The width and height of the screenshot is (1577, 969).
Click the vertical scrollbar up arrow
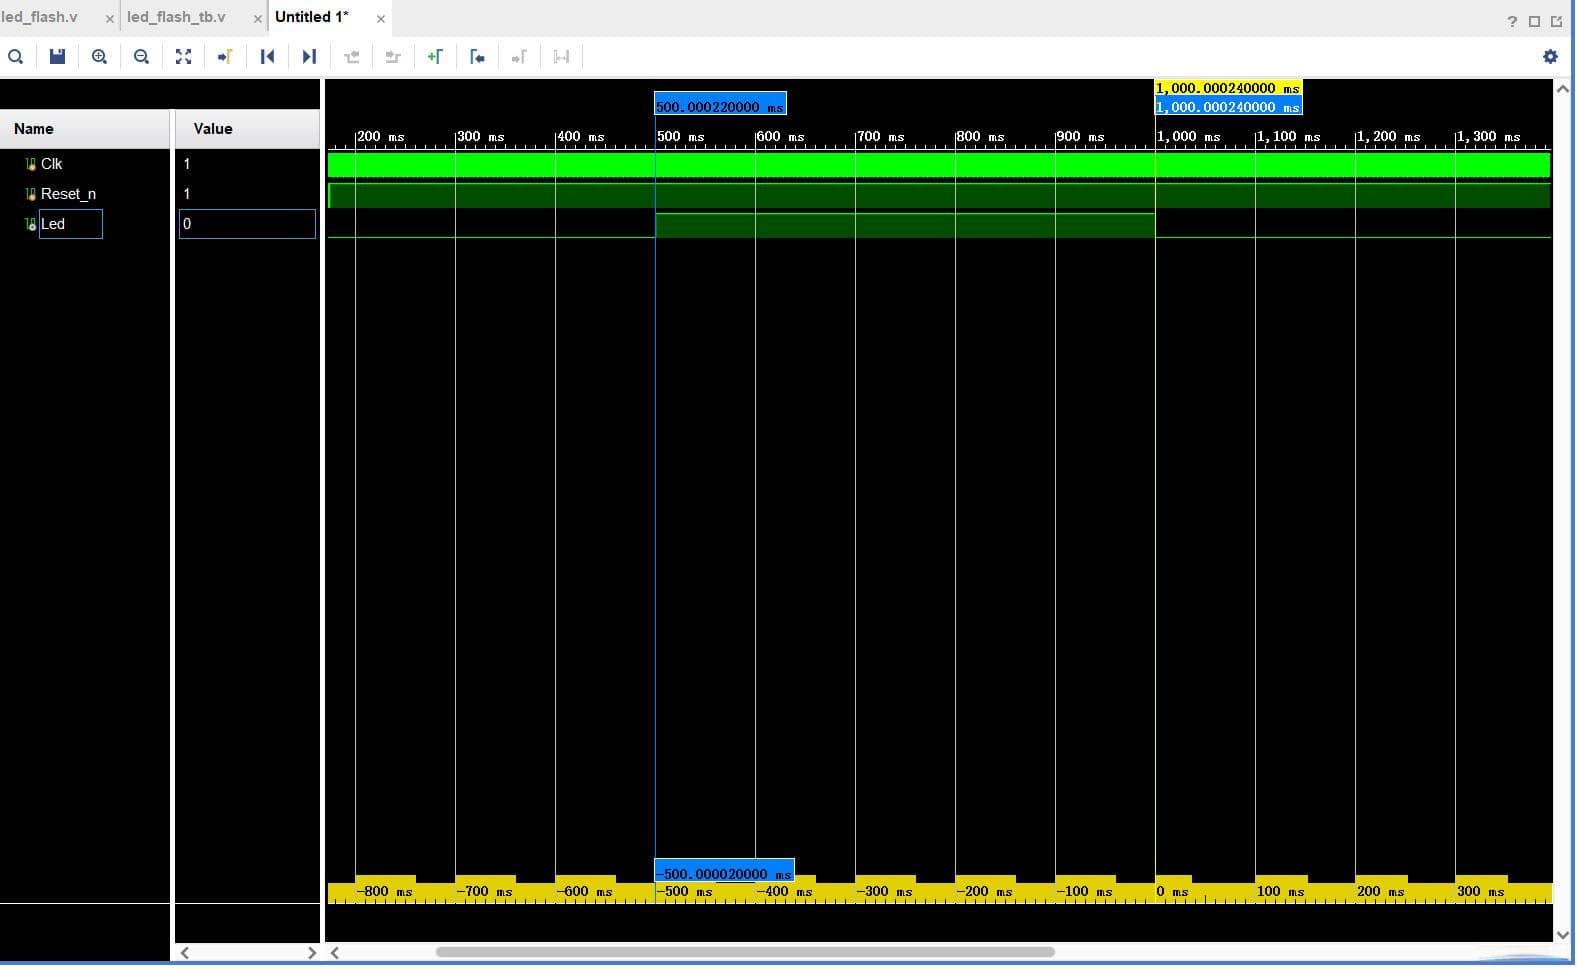pyautogui.click(x=1563, y=89)
